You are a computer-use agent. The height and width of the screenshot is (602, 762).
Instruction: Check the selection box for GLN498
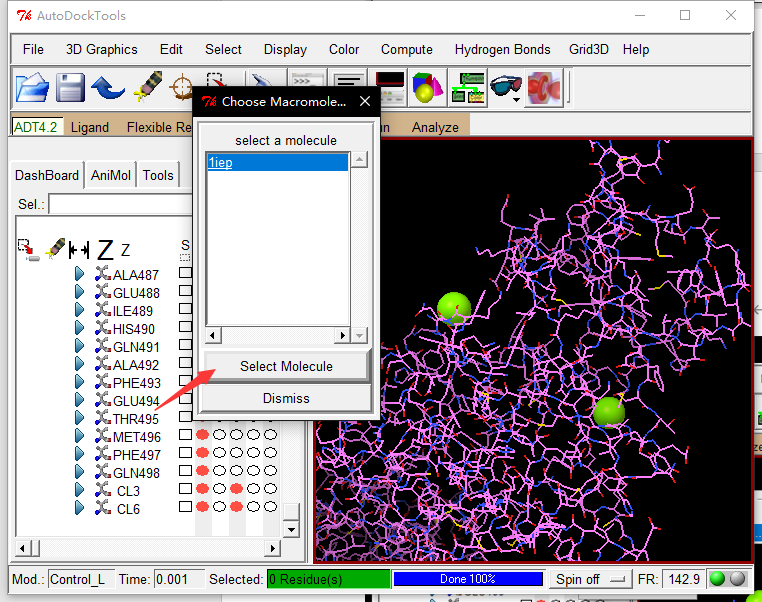click(x=185, y=470)
